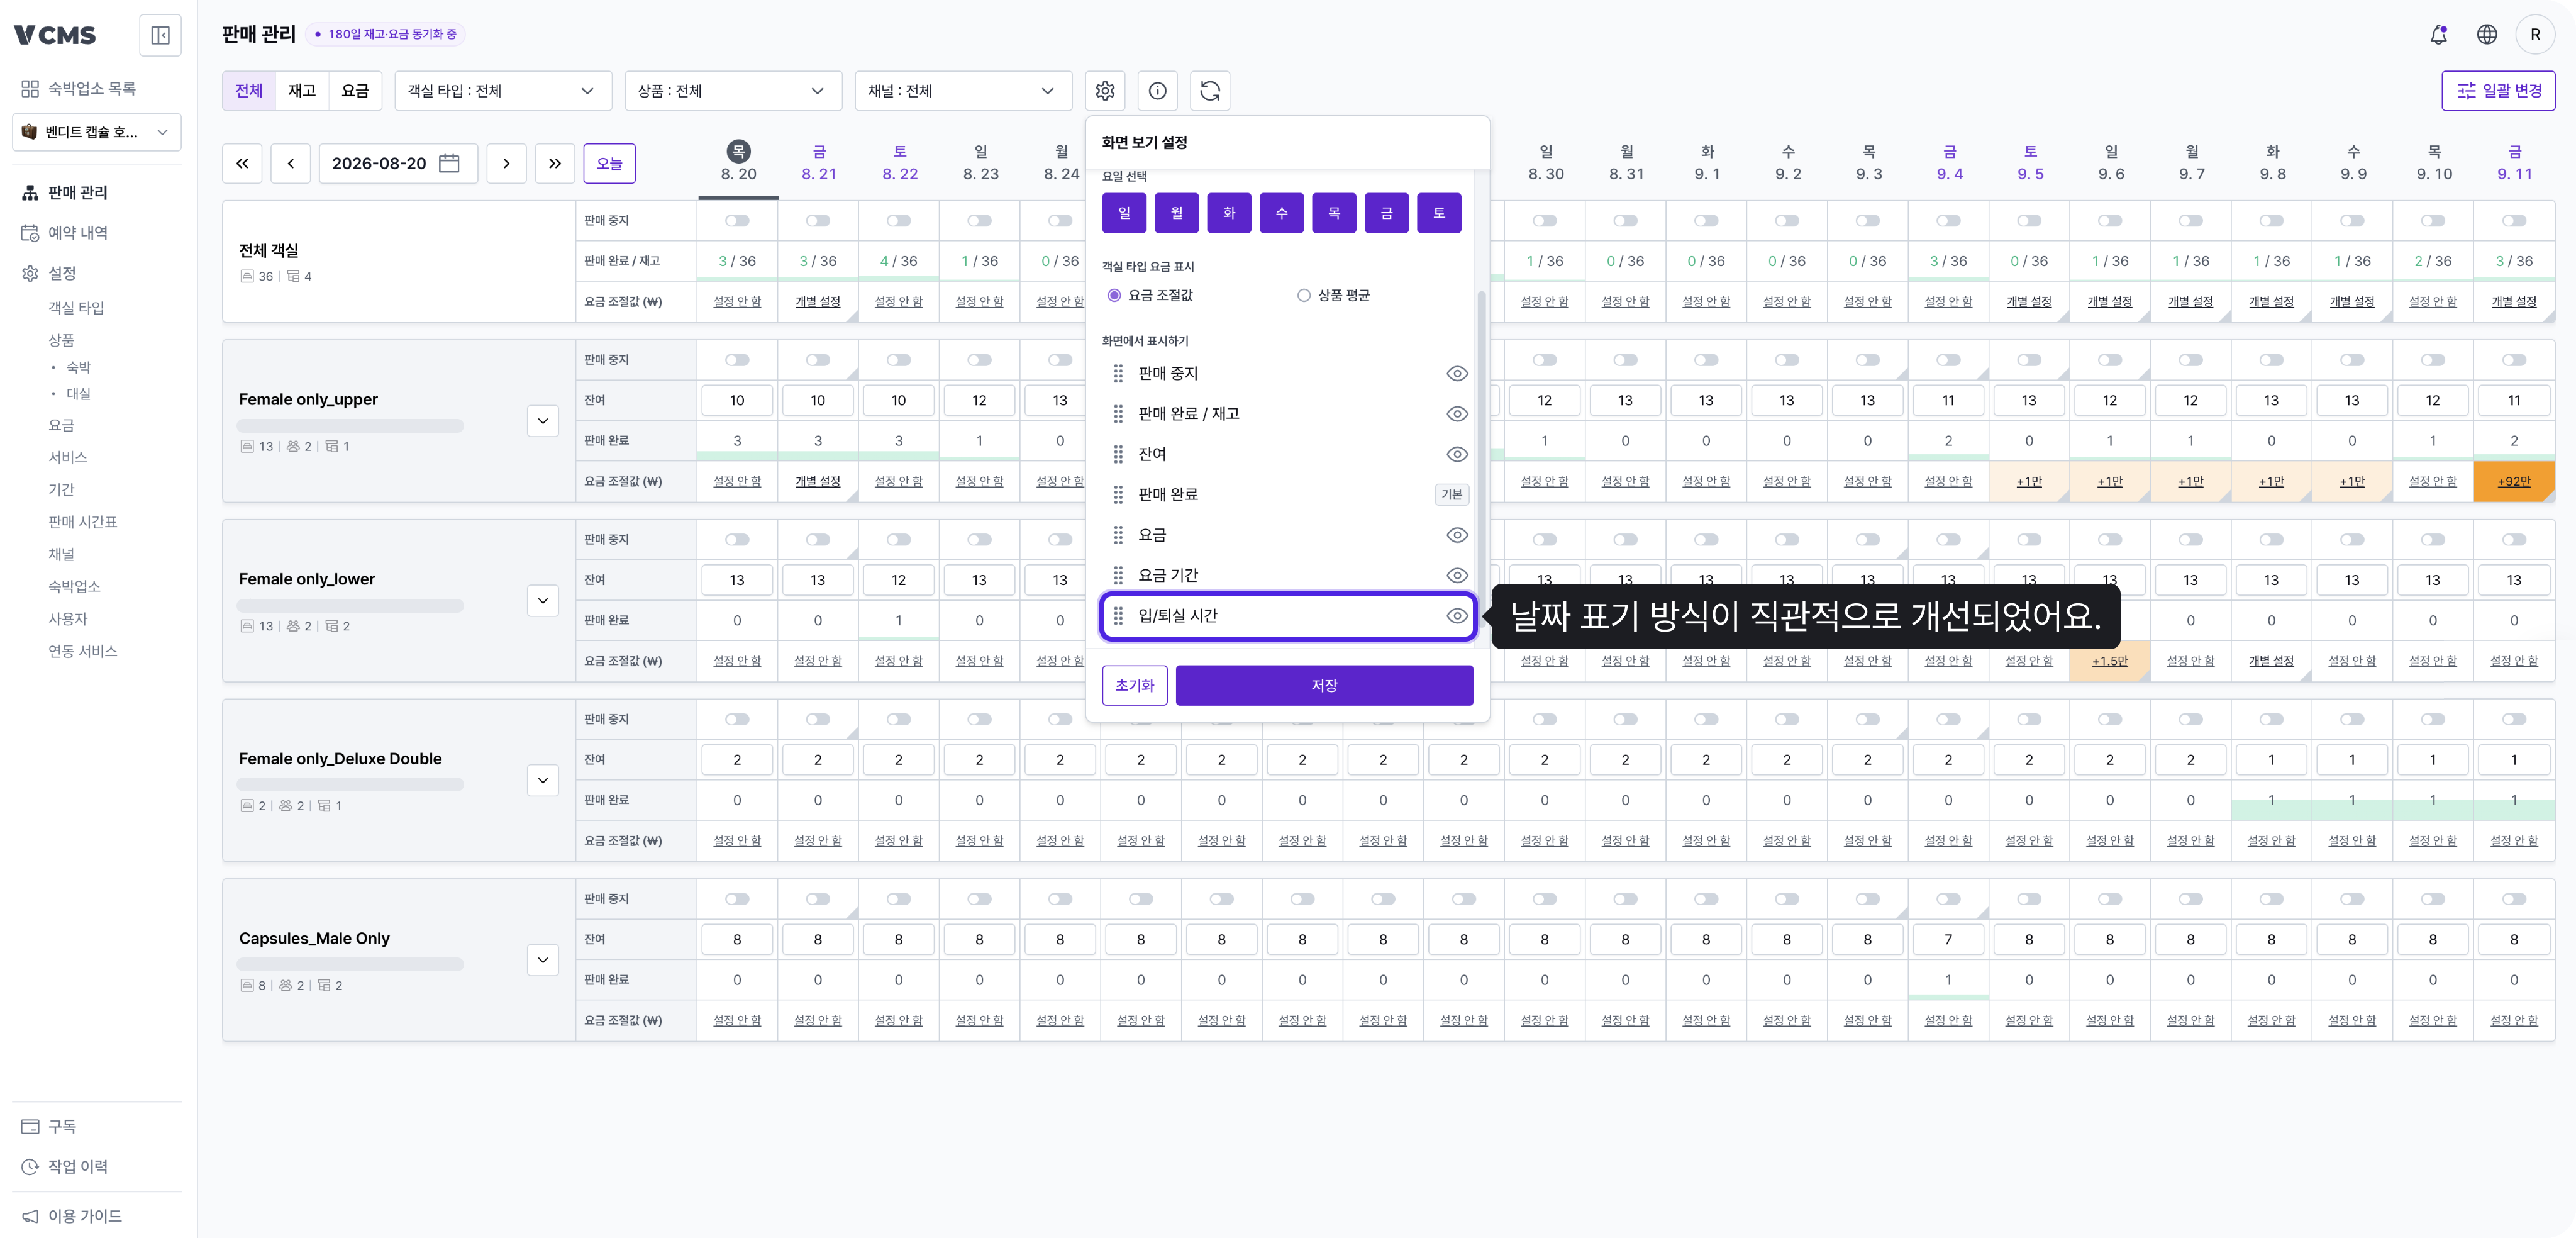Switch to the 전체 tab
The image size is (2576, 1238).
[249, 91]
